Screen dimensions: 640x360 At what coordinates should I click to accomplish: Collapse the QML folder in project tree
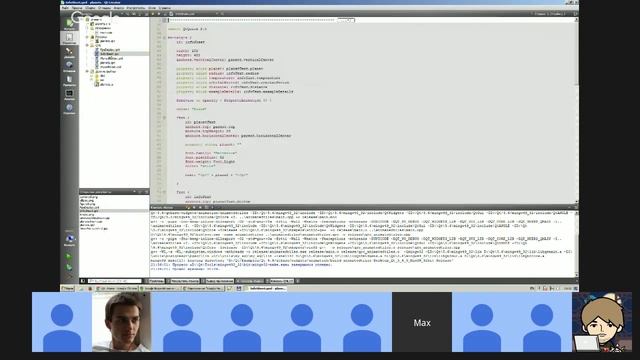coord(87,45)
